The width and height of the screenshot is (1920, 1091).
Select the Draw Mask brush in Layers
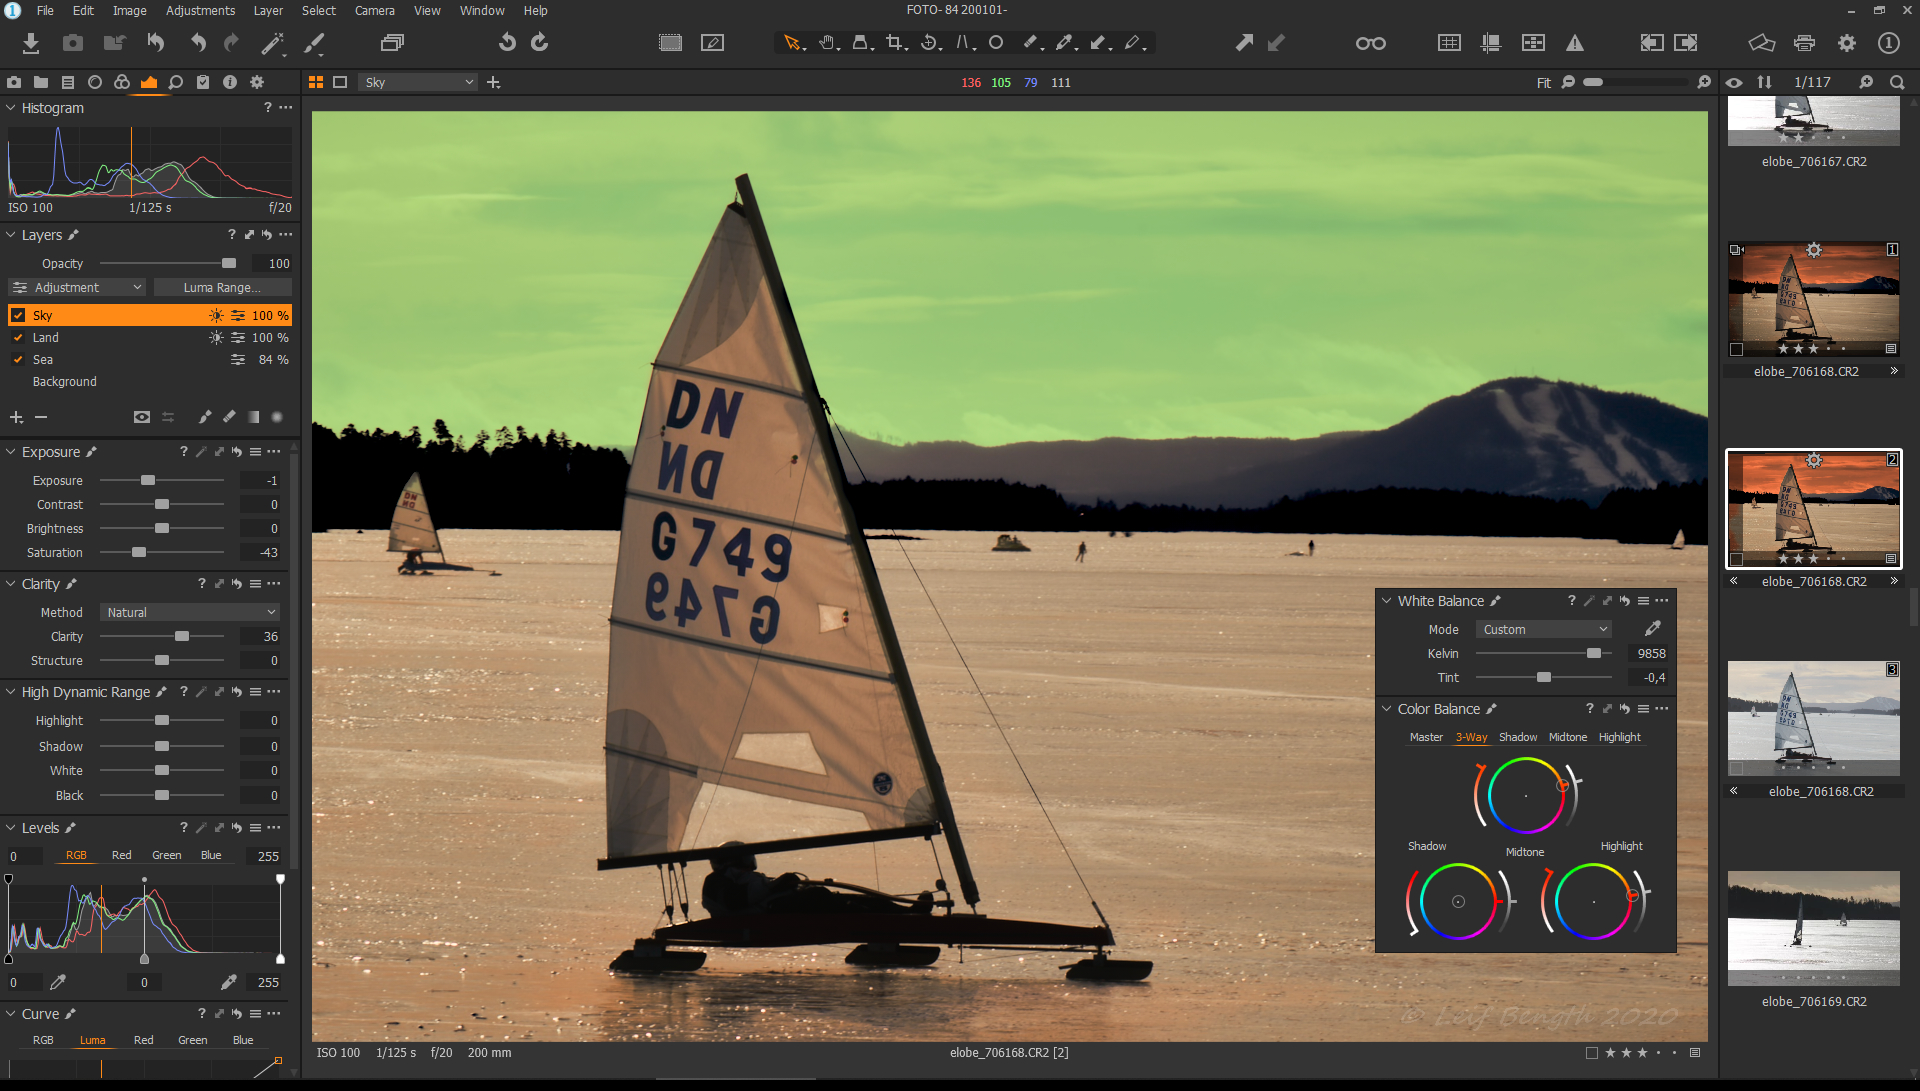coord(204,417)
